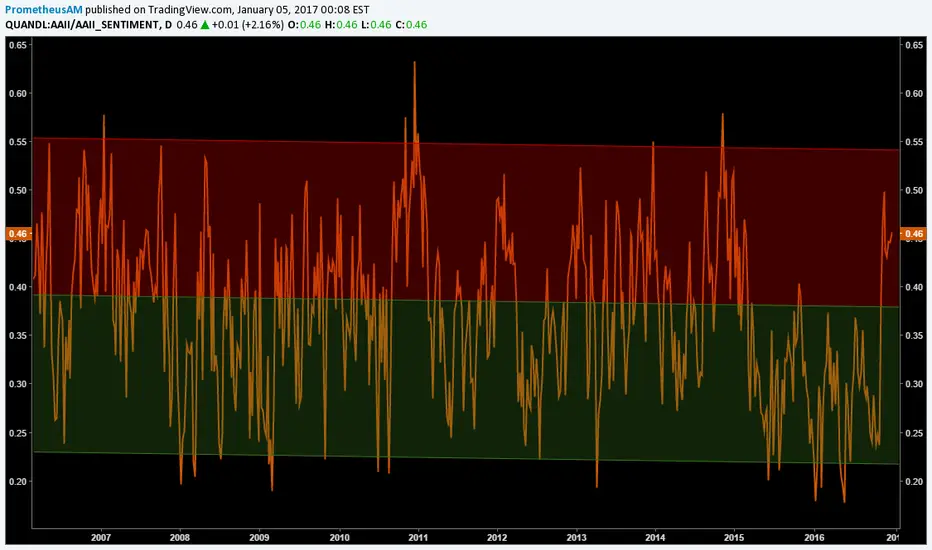Click the 2016 label on the time axis

[814, 538]
